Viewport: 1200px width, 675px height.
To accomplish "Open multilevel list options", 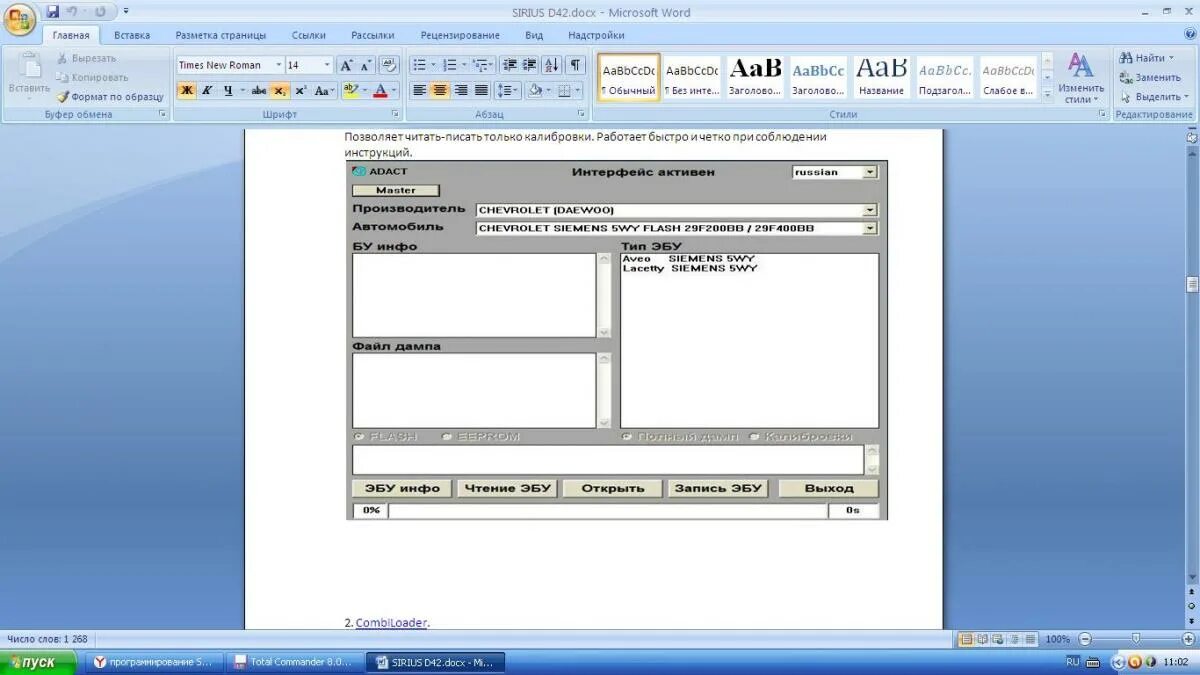I will [482, 65].
